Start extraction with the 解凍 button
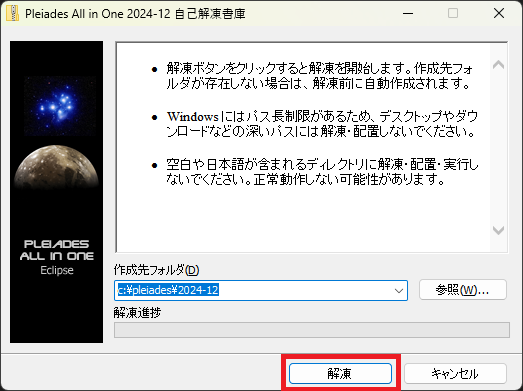523x391 pixels. point(340,374)
